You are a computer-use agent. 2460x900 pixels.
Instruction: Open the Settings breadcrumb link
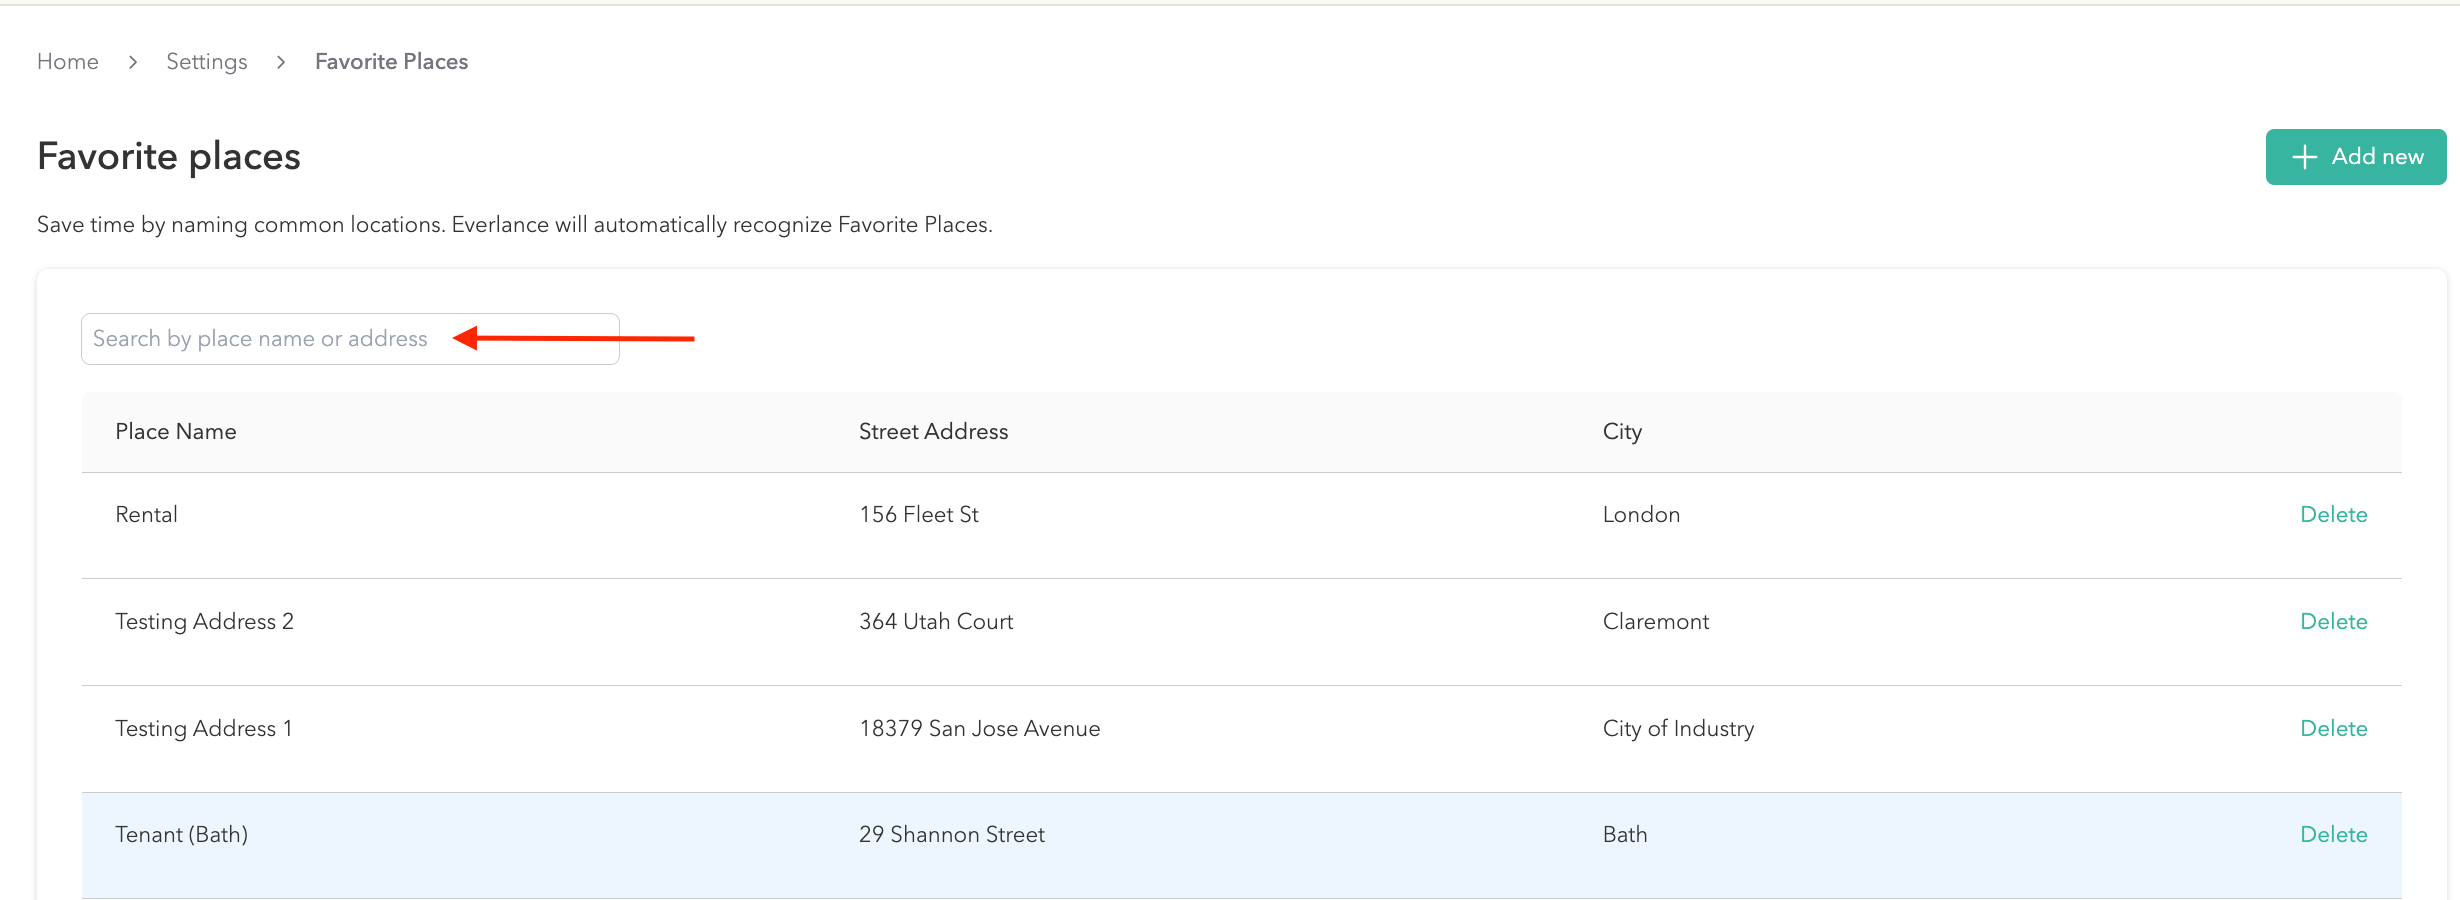pyautogui.click(x=206, y=62)
